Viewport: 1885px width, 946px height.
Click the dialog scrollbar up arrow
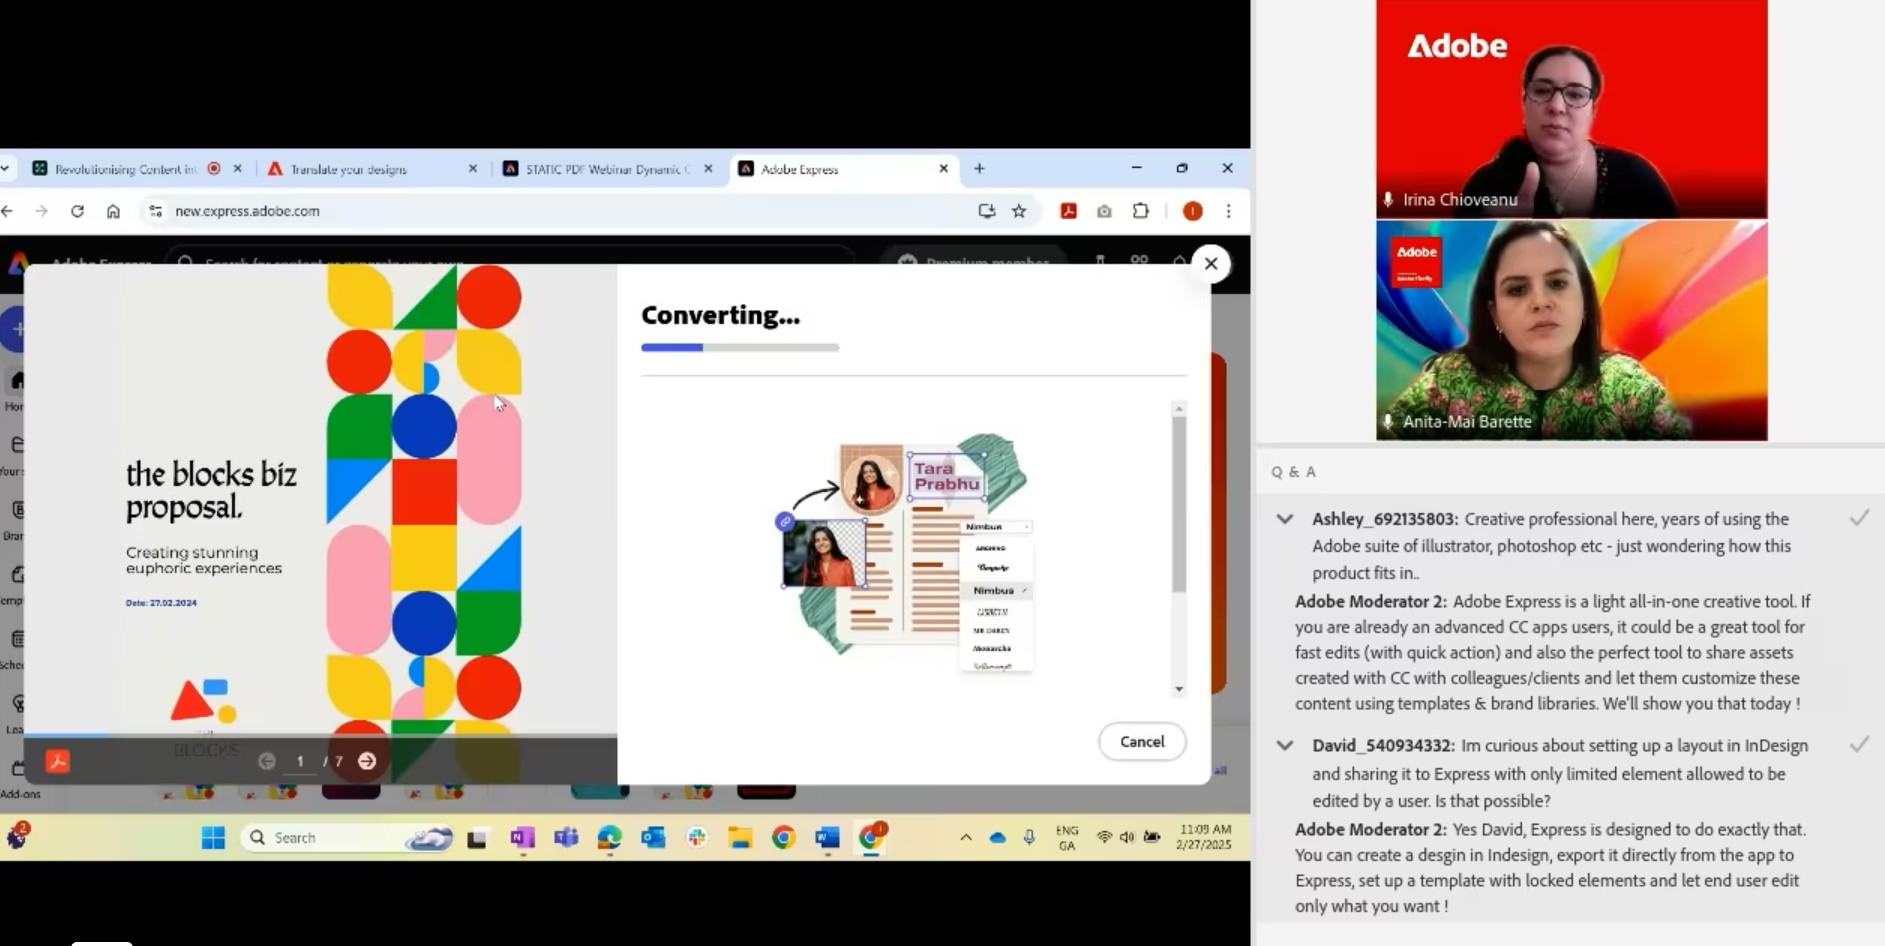1179,409
